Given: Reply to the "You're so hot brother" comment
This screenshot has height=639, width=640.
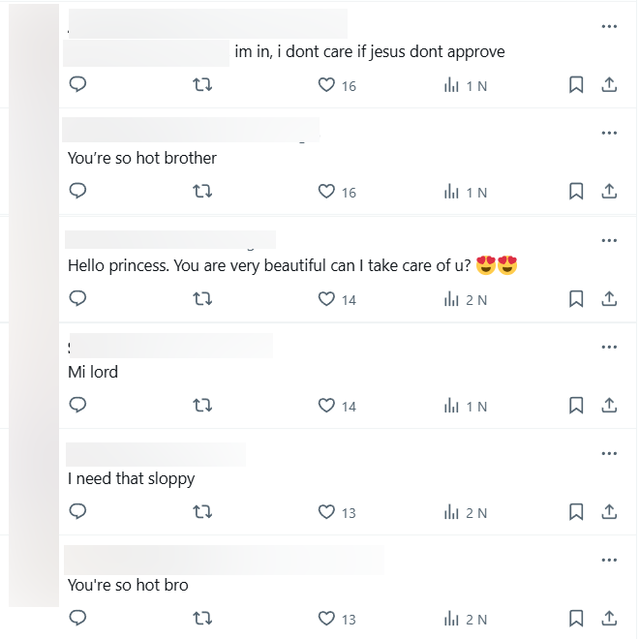Looking at the screenshot, I should point(78,191).
